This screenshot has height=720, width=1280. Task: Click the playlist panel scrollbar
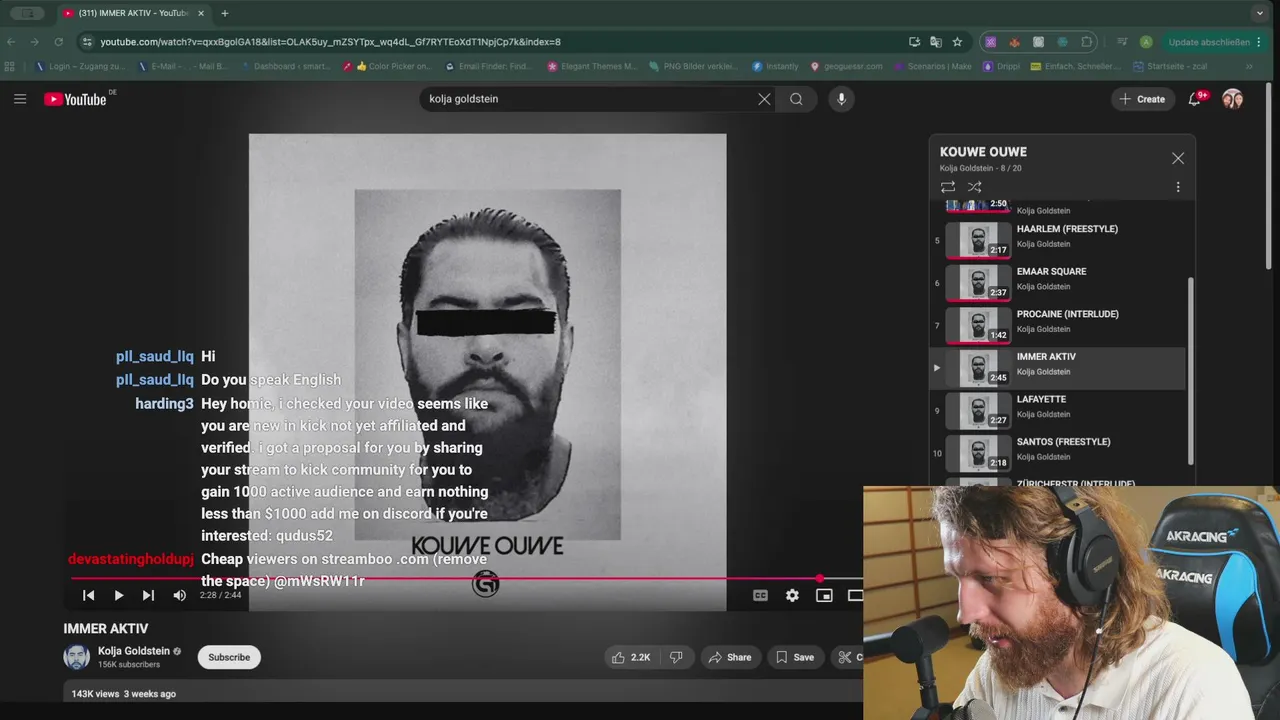pyautogui.click(x=1190, y=371)
